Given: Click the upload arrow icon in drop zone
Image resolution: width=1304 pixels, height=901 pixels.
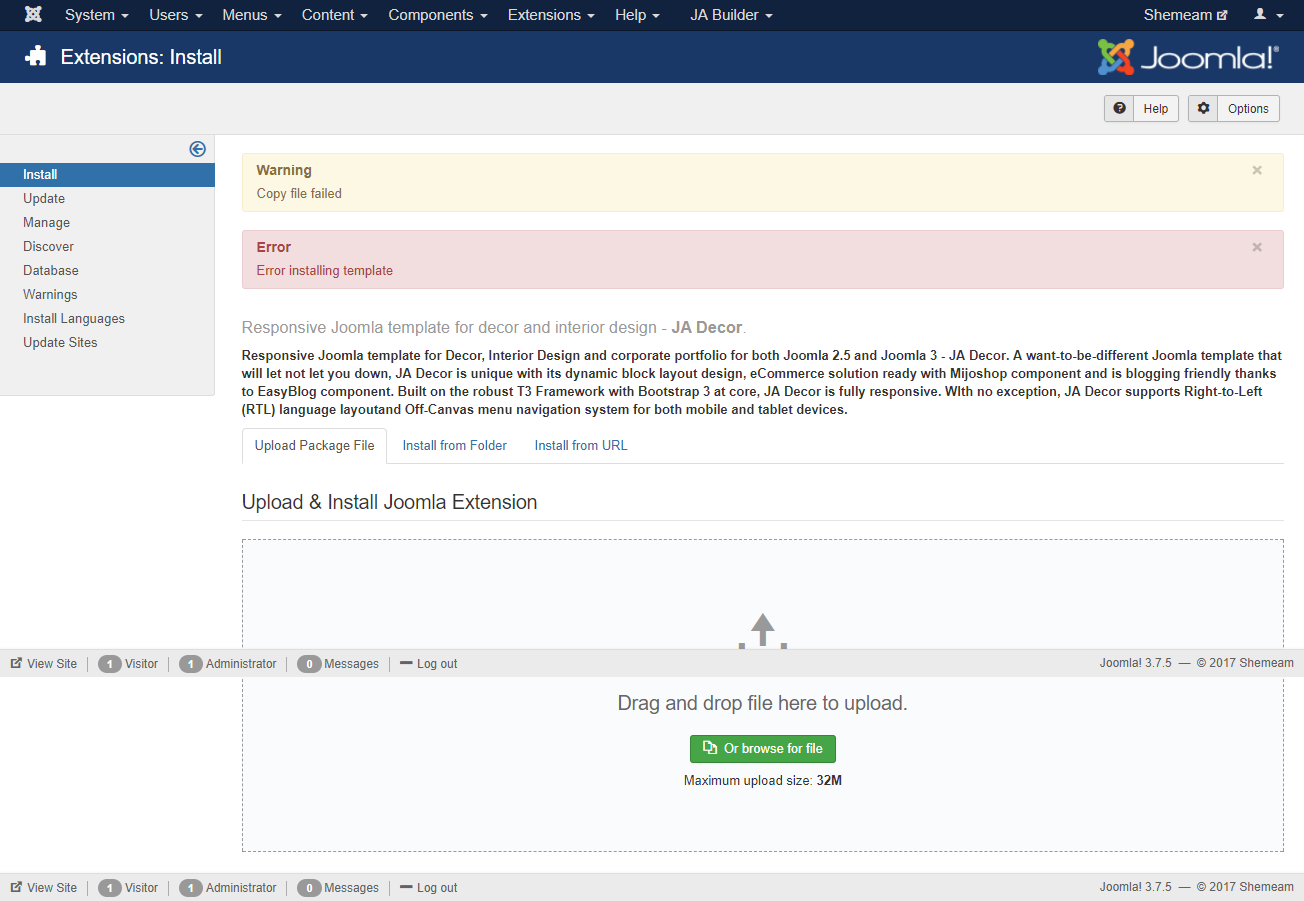Looking at the screenshot, I should tap(763, 631).
